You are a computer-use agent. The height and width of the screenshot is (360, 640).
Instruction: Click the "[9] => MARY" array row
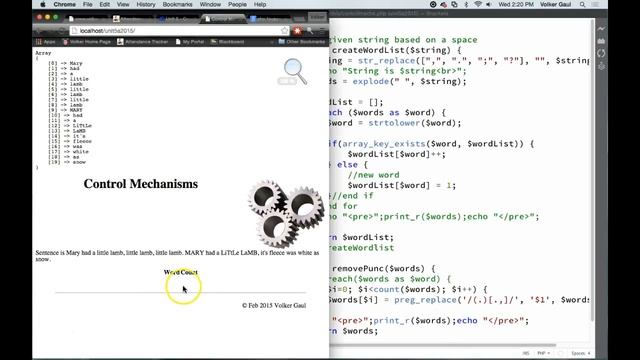tap(65, 110)
